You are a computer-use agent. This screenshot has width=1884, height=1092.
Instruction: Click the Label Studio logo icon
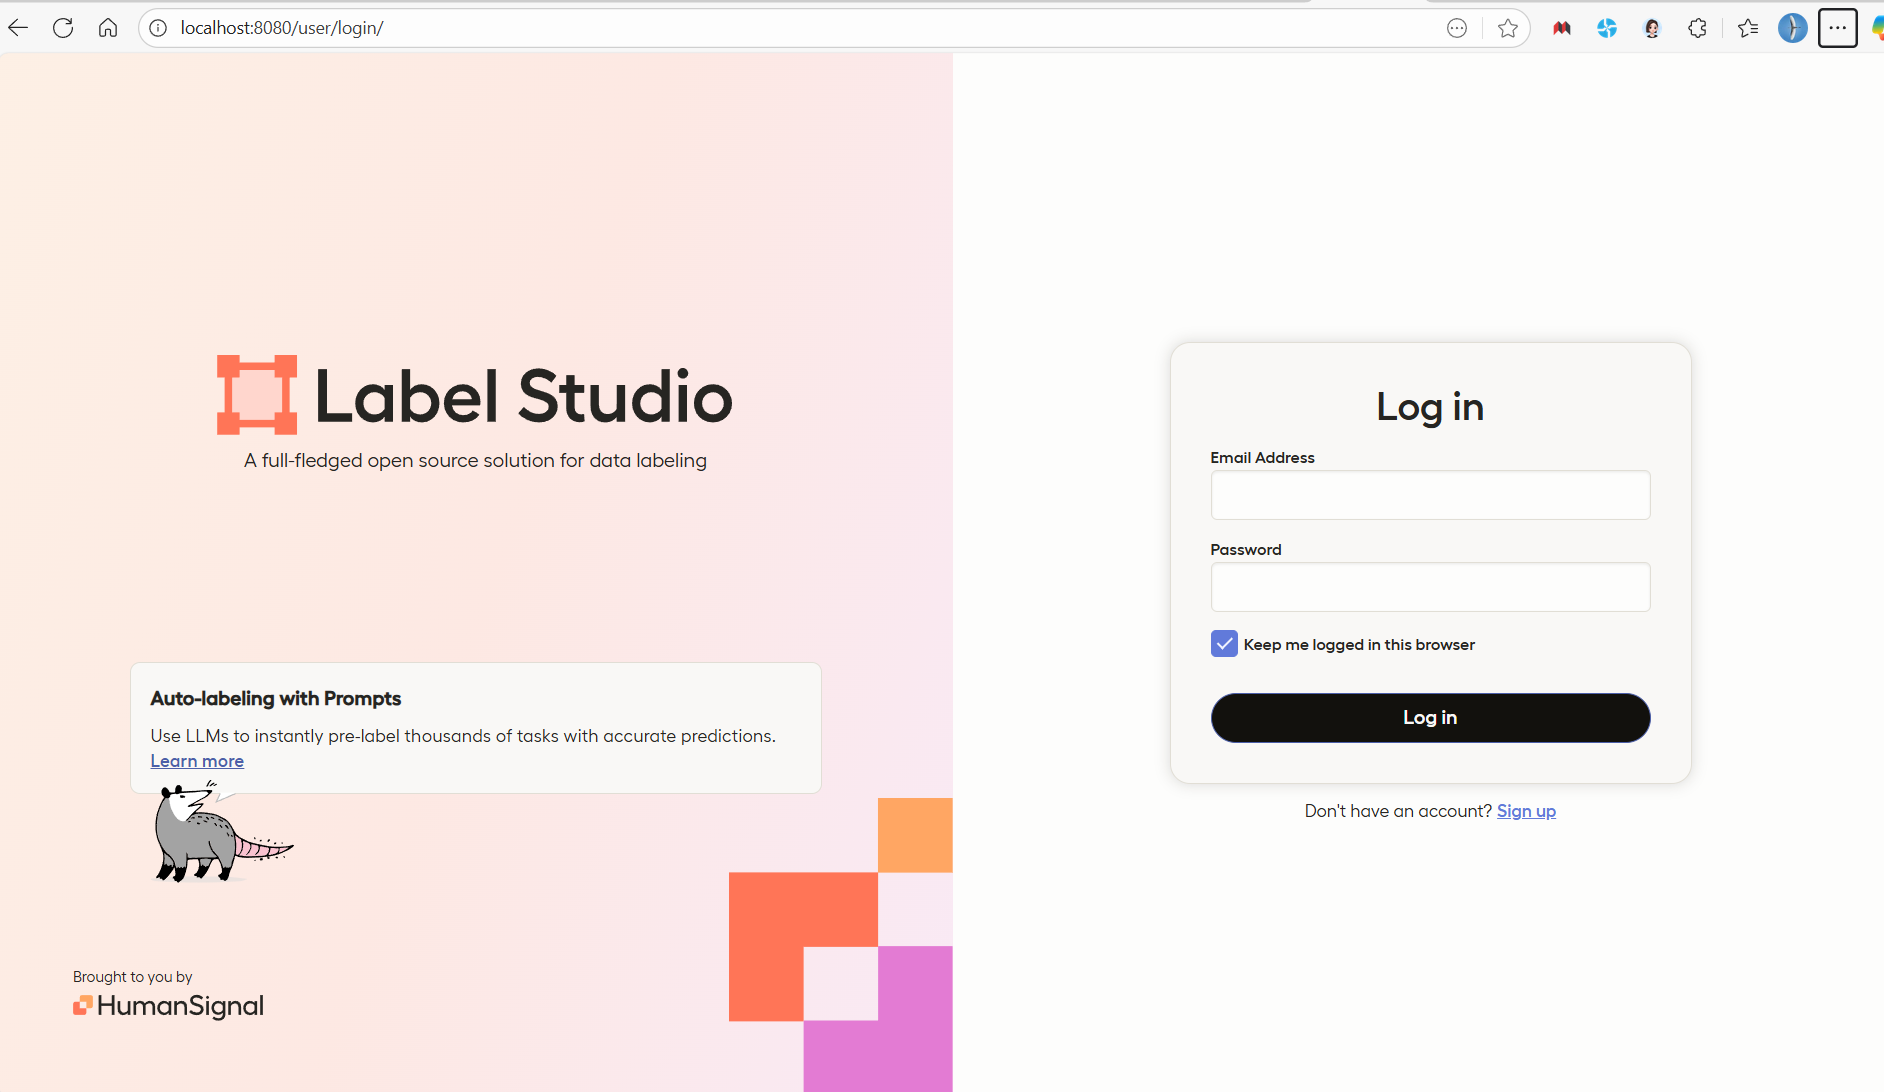click(x=257, y=395)
